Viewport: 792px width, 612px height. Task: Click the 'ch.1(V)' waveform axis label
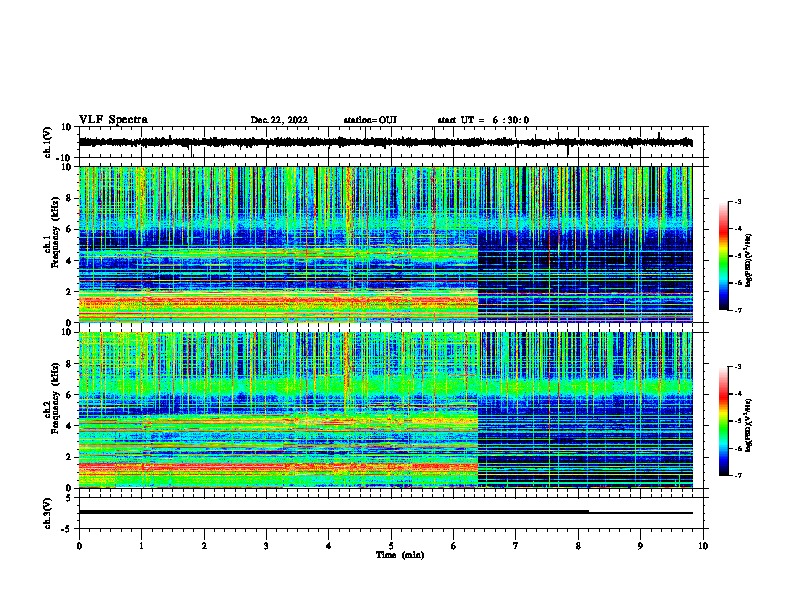tap(48, 142)
